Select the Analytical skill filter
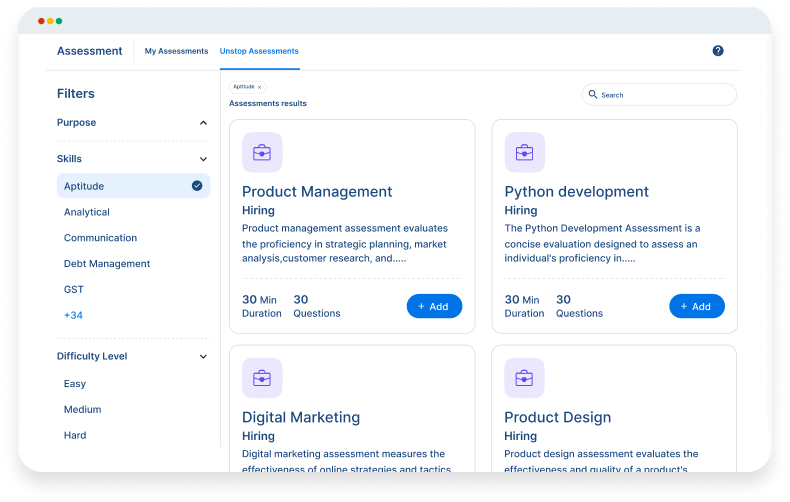This screenshot has height=502, width=790. tap(87, 212)
